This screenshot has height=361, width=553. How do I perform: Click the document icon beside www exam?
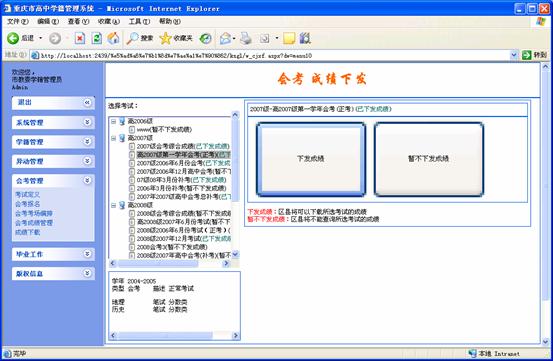pyautogui.click(x=132, y=129)
